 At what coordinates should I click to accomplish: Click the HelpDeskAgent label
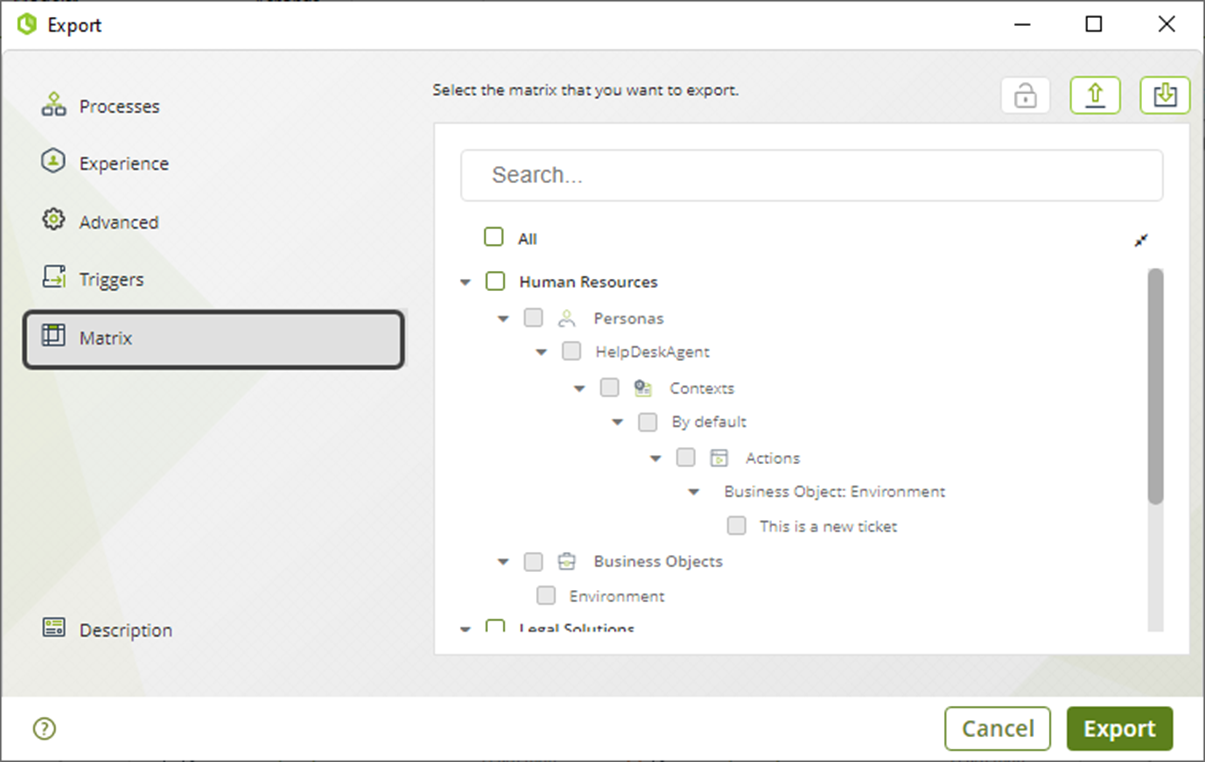click(652, 352)
